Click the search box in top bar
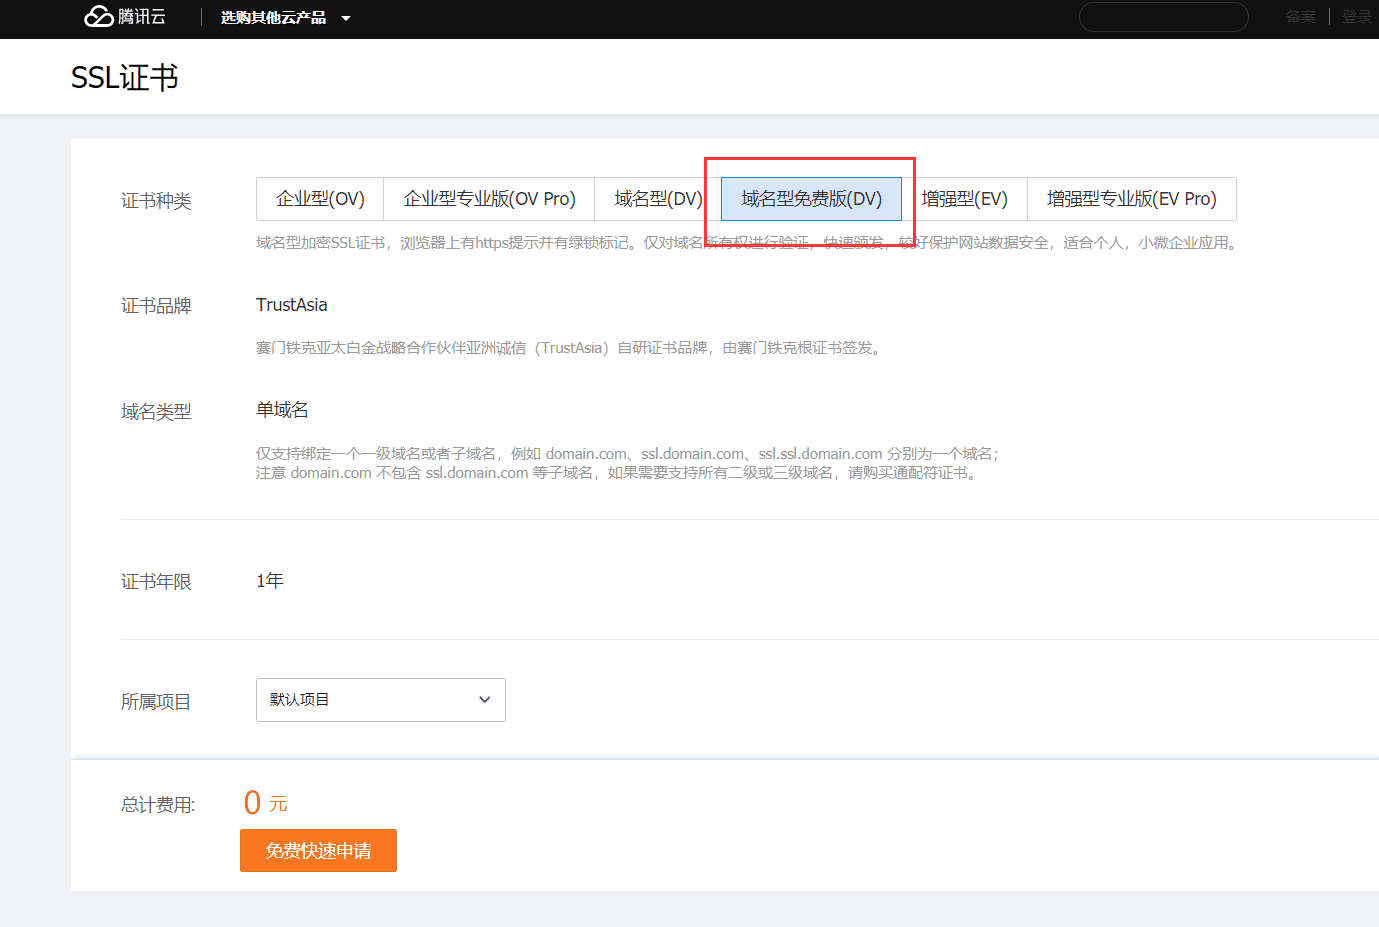1379x927 pixels. pos(1163,17)
